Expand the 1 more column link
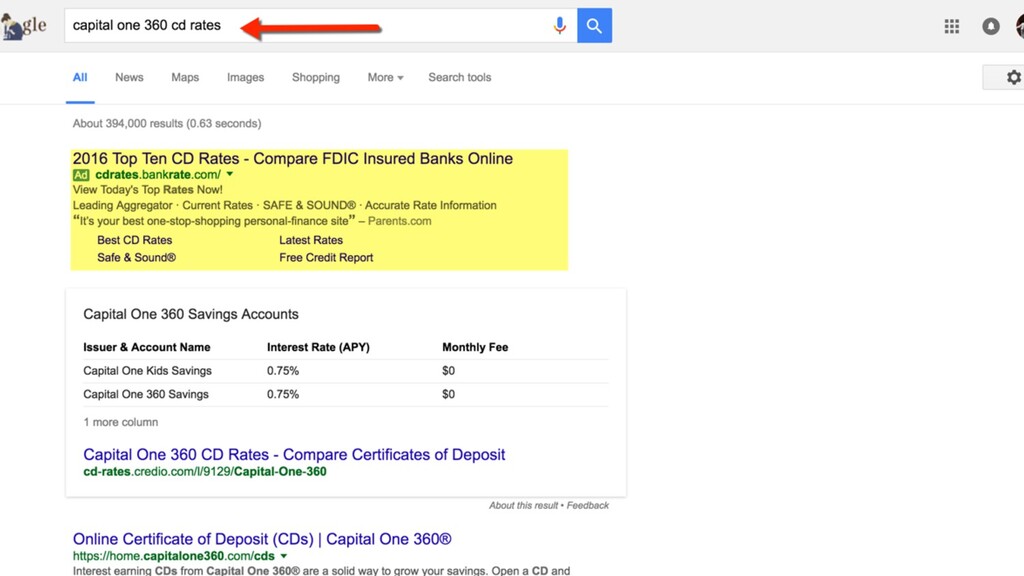Screen dimensions: 1024x576 pos(120,422)
